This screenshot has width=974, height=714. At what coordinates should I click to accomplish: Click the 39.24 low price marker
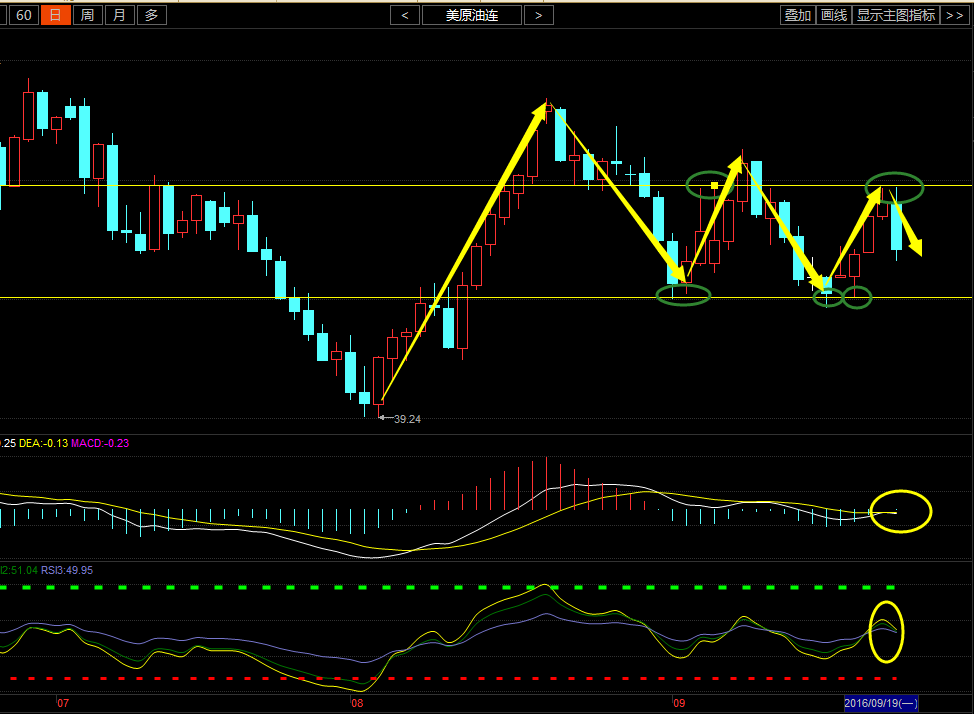[x=406, y=419]
